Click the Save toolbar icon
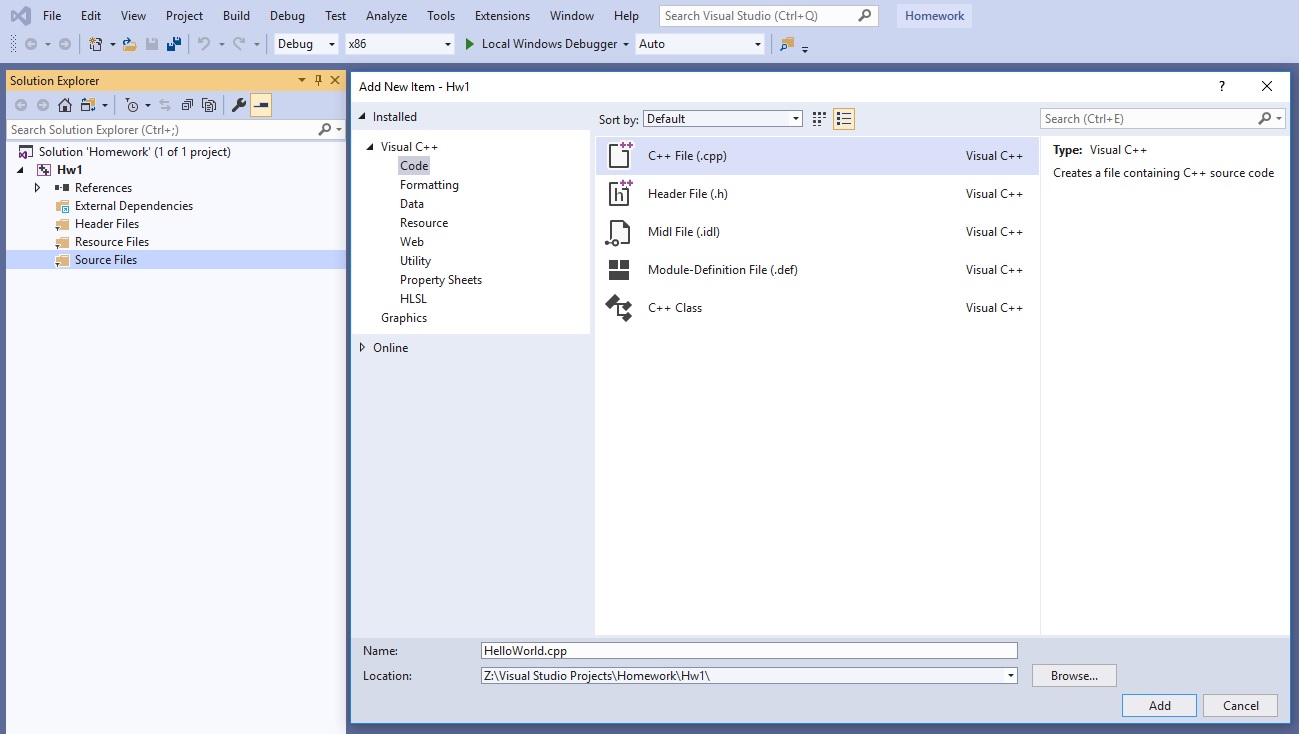 pos(152,44)
